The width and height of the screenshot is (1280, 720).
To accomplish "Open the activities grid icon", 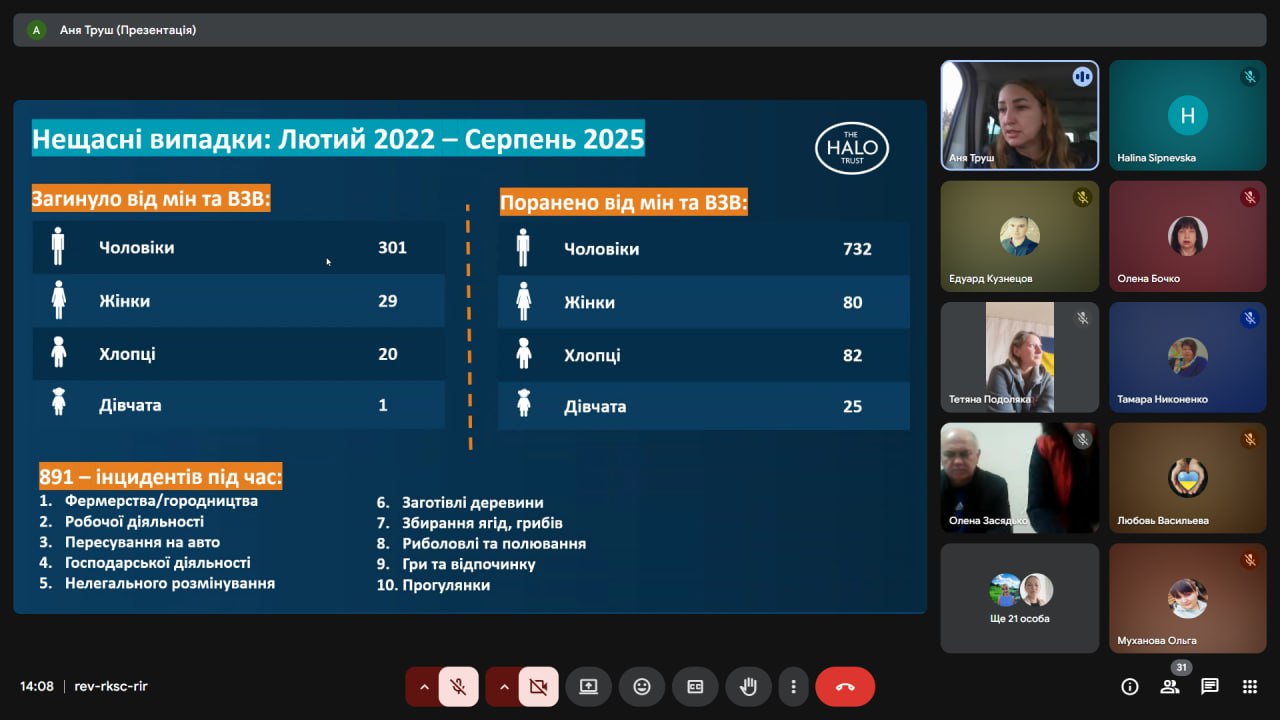I will coord(1250,687).
